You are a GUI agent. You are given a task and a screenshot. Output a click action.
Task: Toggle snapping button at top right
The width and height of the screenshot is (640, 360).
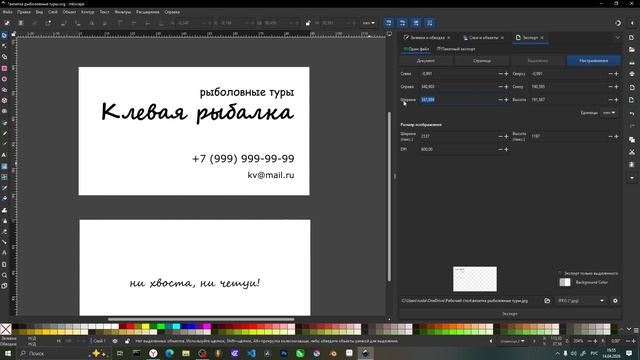pos(618,23)
